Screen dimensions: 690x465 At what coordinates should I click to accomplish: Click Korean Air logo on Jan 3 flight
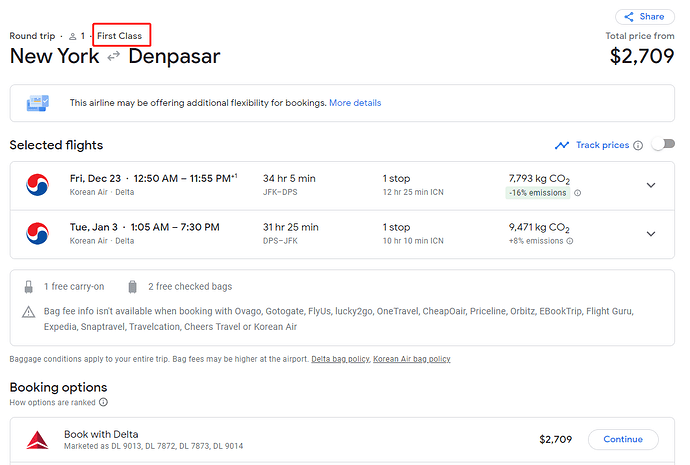coord(37,233)
